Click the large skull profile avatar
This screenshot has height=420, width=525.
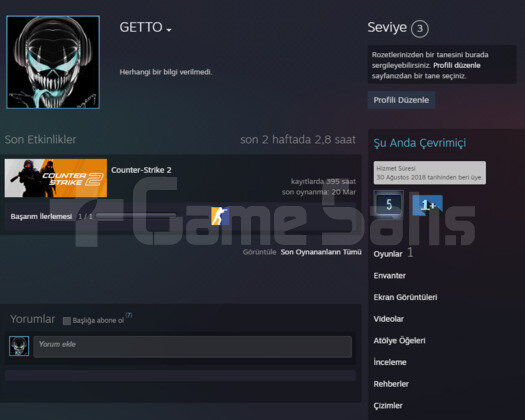coord(53,62)
